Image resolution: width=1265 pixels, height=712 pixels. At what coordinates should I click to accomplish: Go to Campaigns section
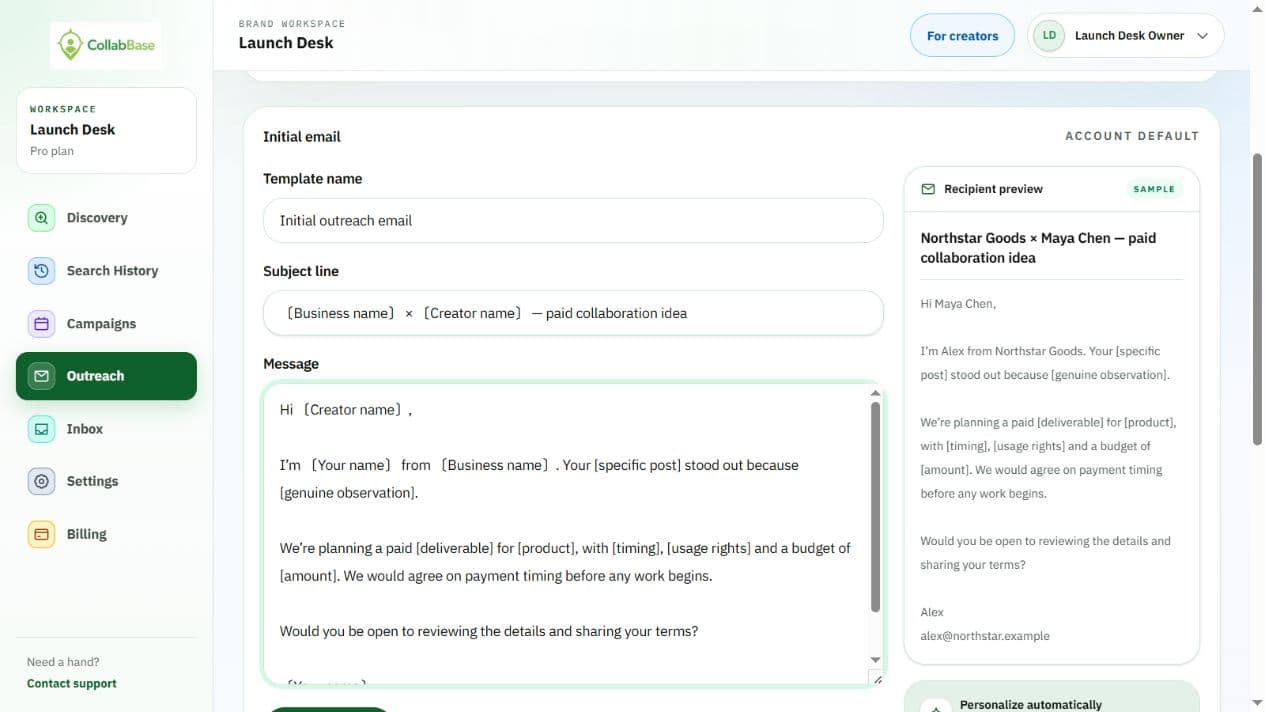tap(106, 324)
